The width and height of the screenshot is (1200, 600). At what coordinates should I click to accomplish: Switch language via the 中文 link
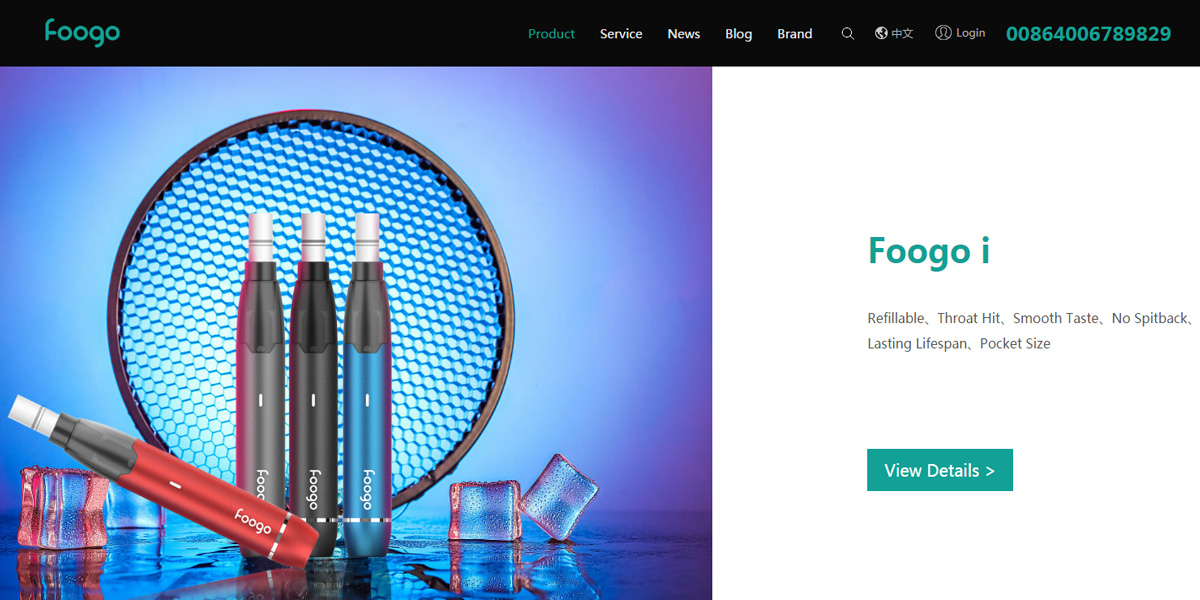(x=902, y=34)
